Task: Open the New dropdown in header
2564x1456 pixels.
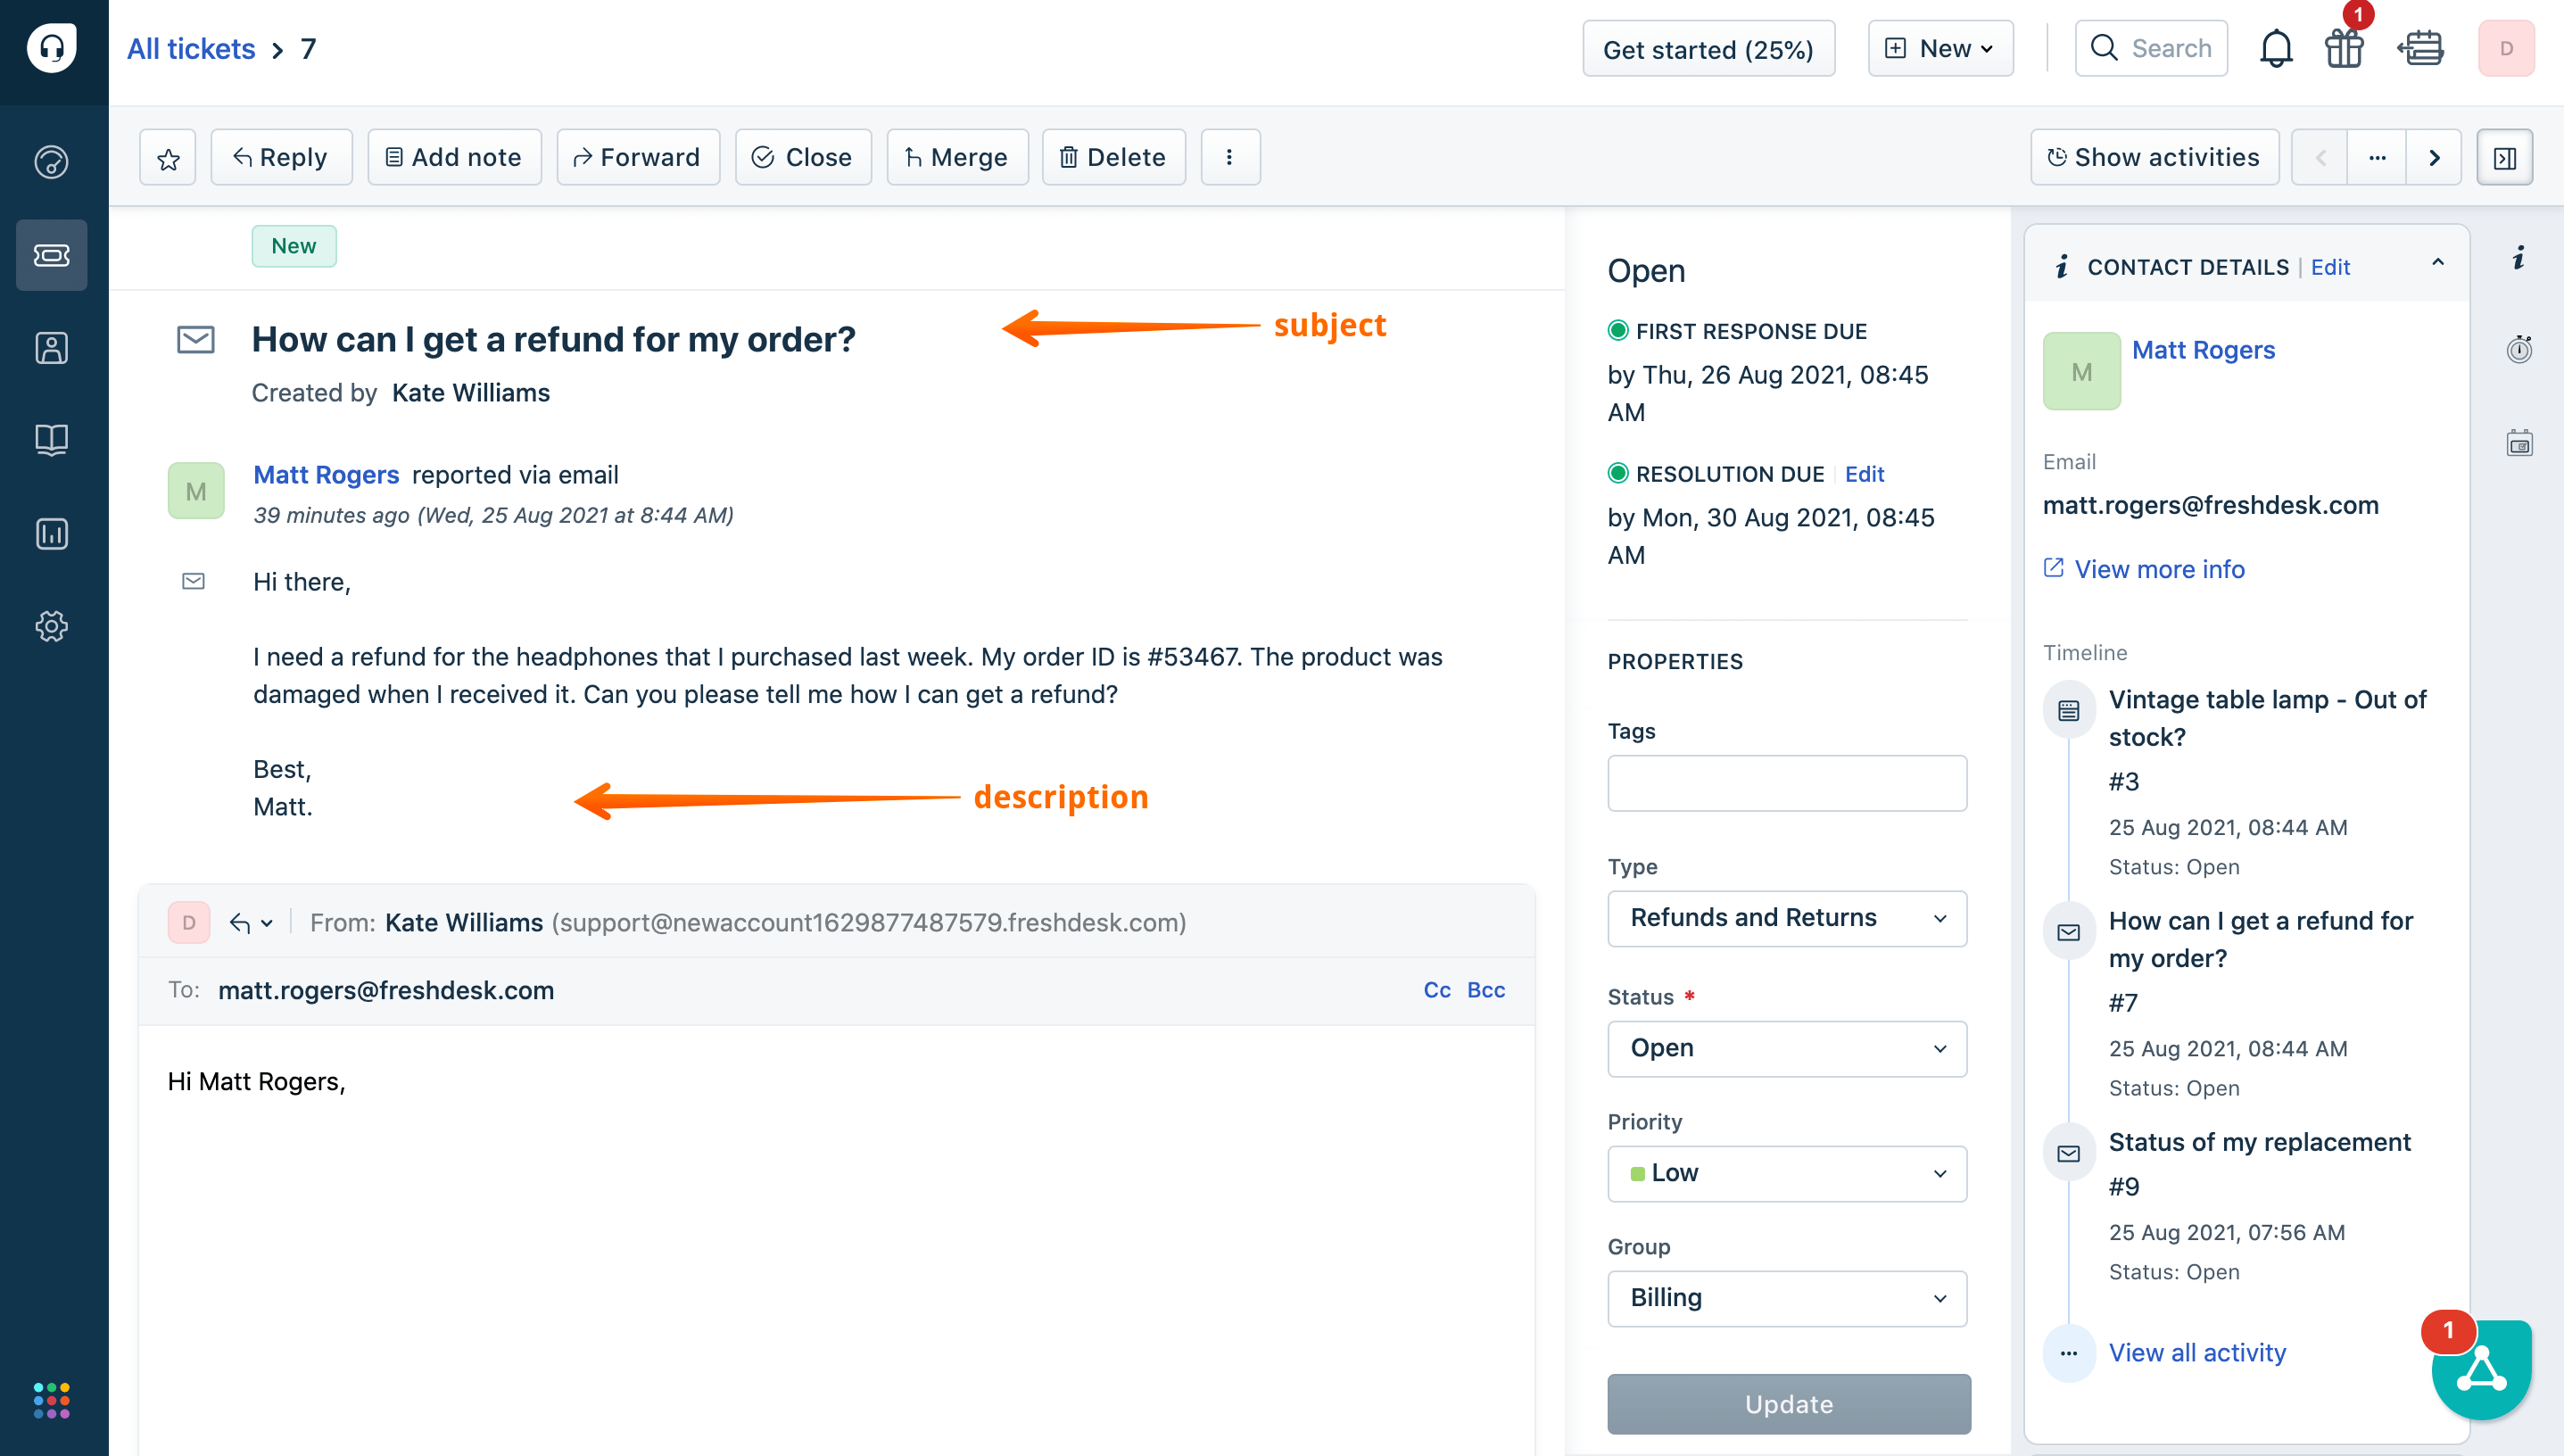Action: (1940, 48)
